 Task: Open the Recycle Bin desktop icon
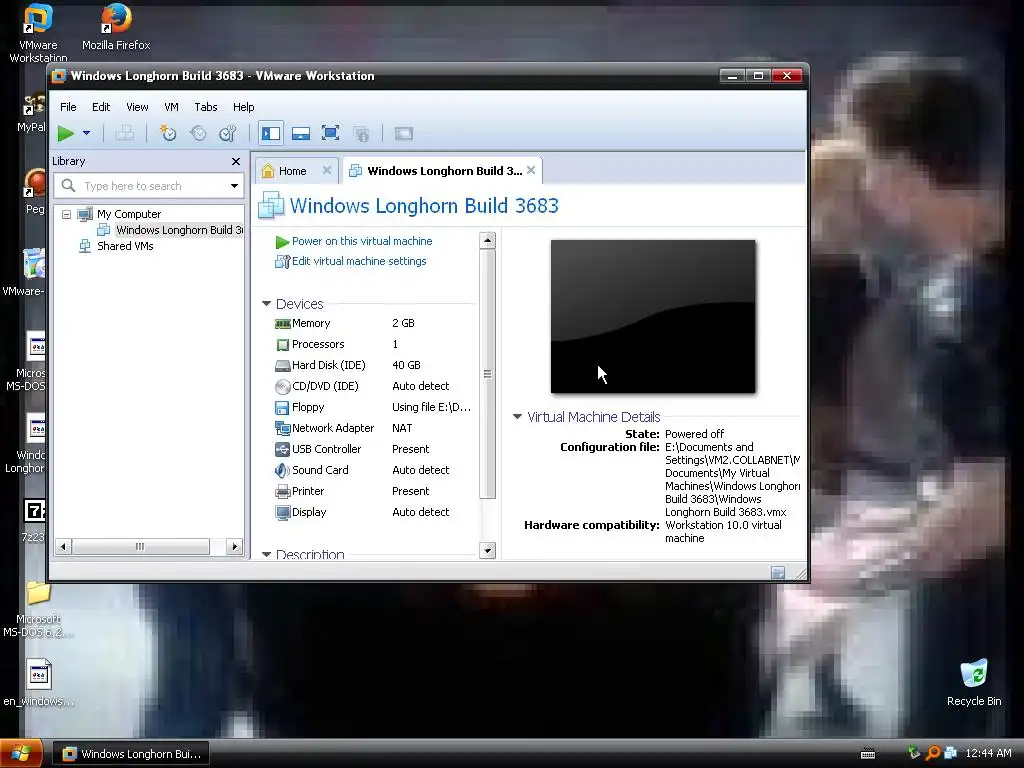[974, 682]
